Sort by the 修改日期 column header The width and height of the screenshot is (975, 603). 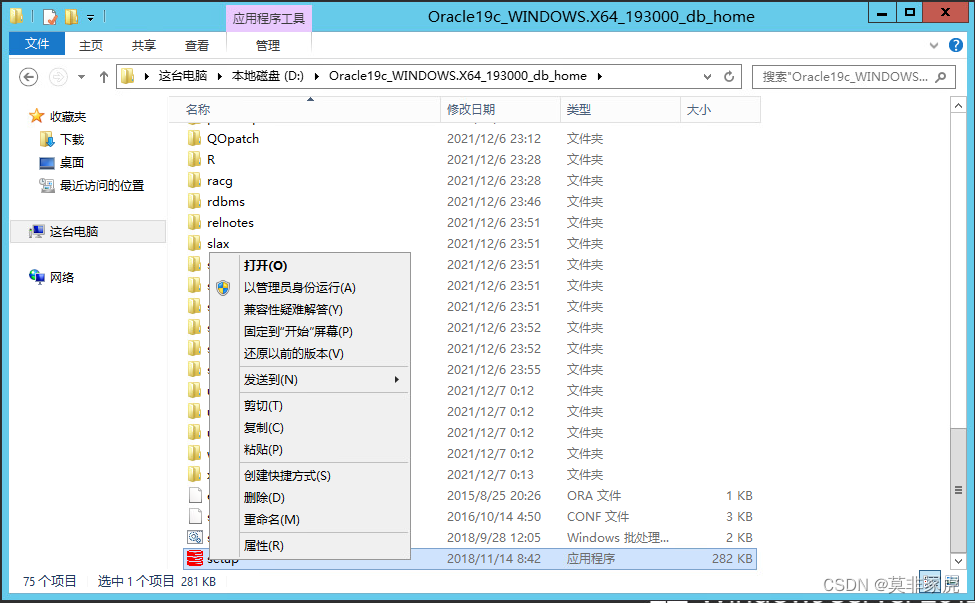501,109
